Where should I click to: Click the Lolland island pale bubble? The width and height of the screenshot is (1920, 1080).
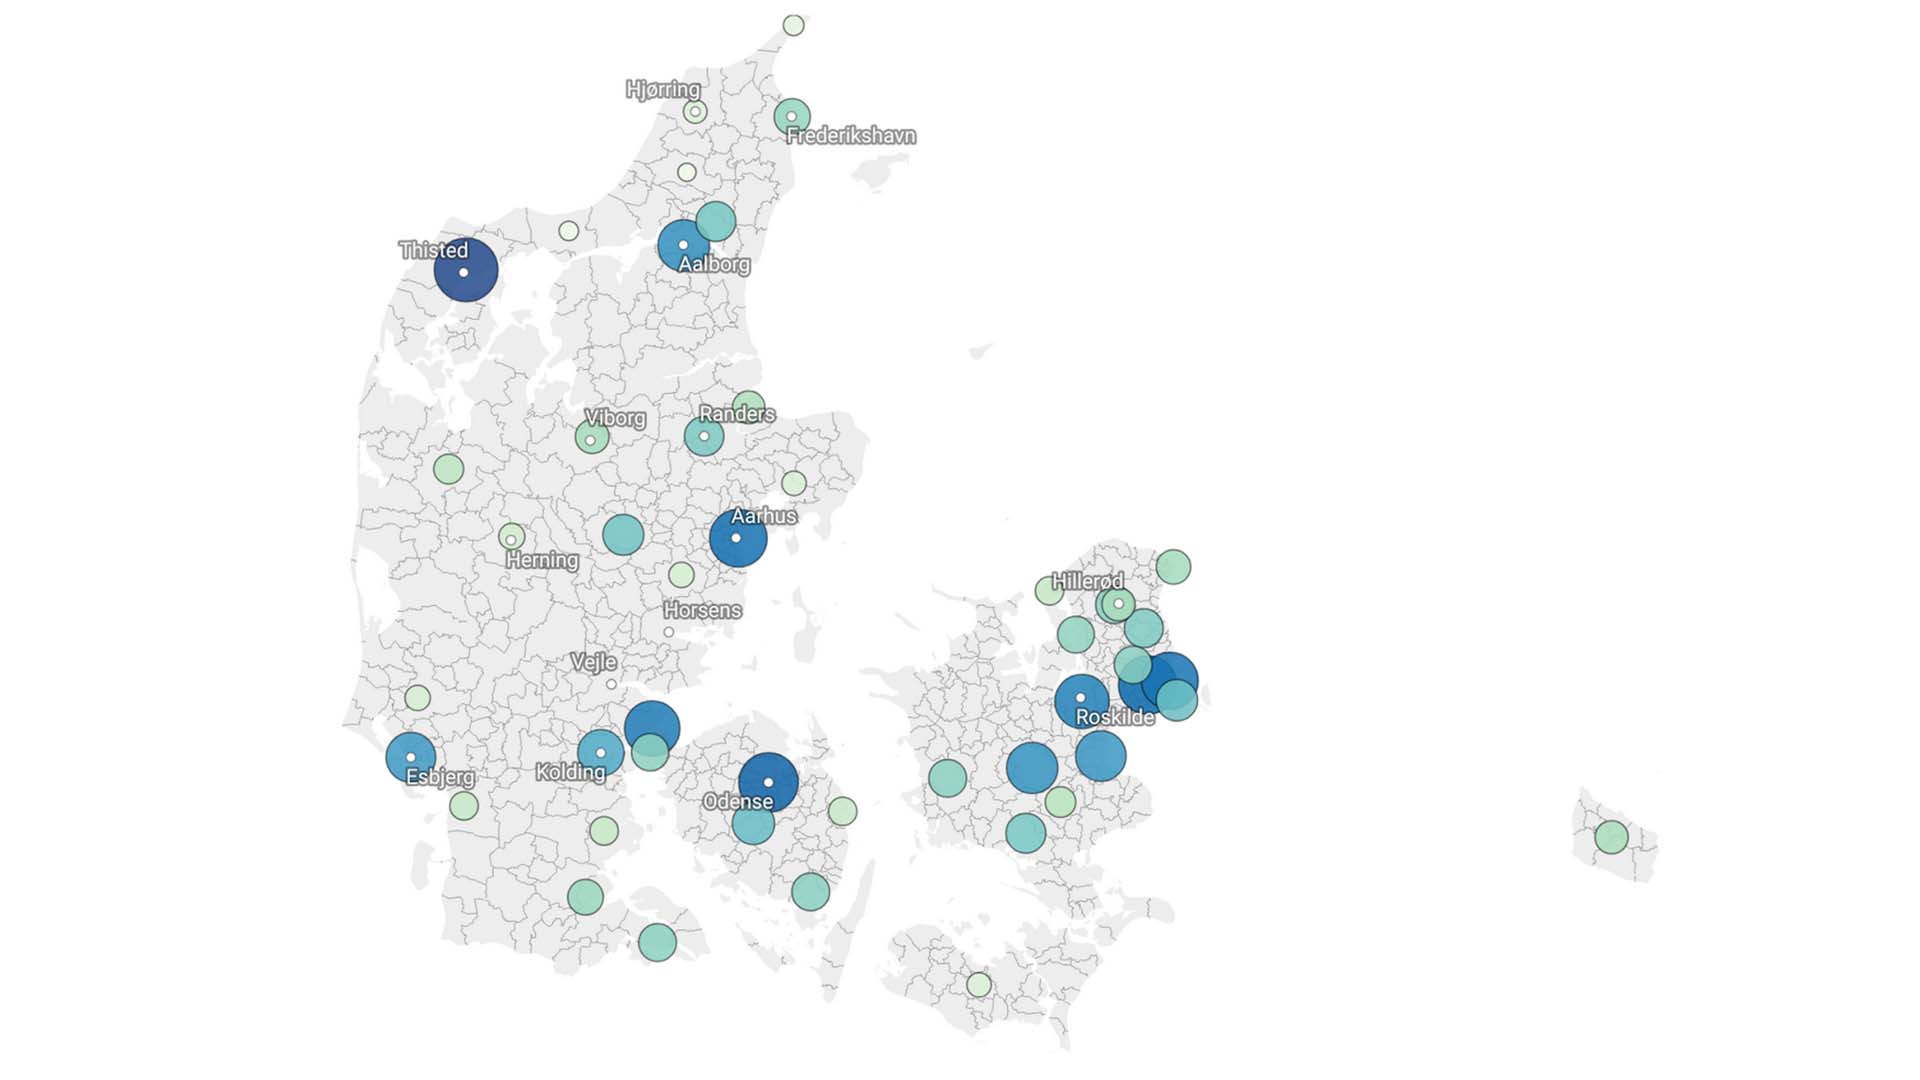979,985
